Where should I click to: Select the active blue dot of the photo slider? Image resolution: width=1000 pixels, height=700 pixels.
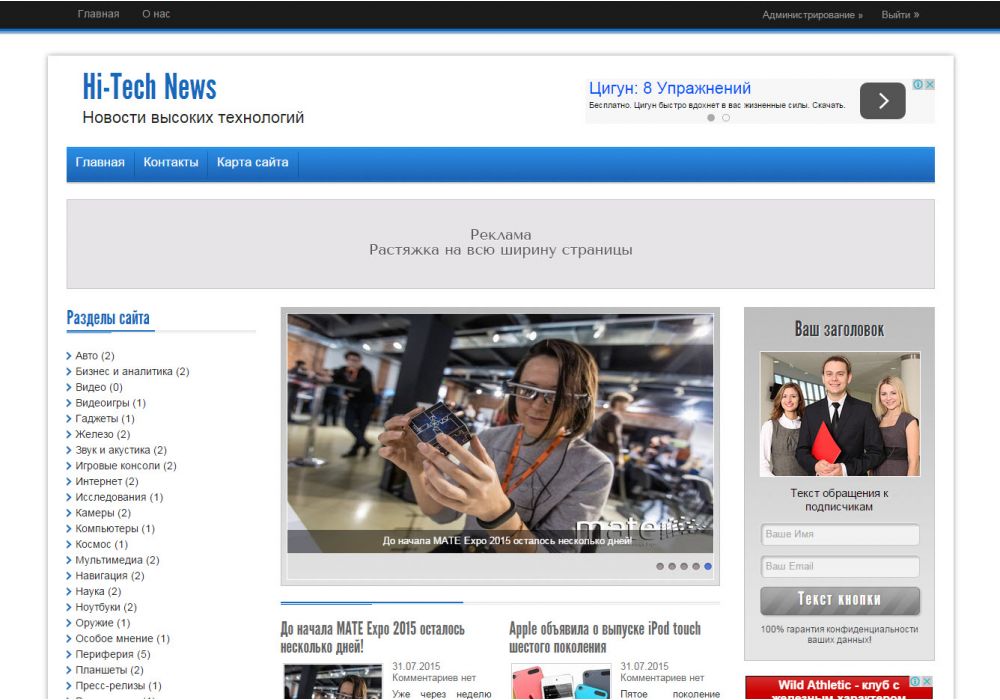point(708,566)
